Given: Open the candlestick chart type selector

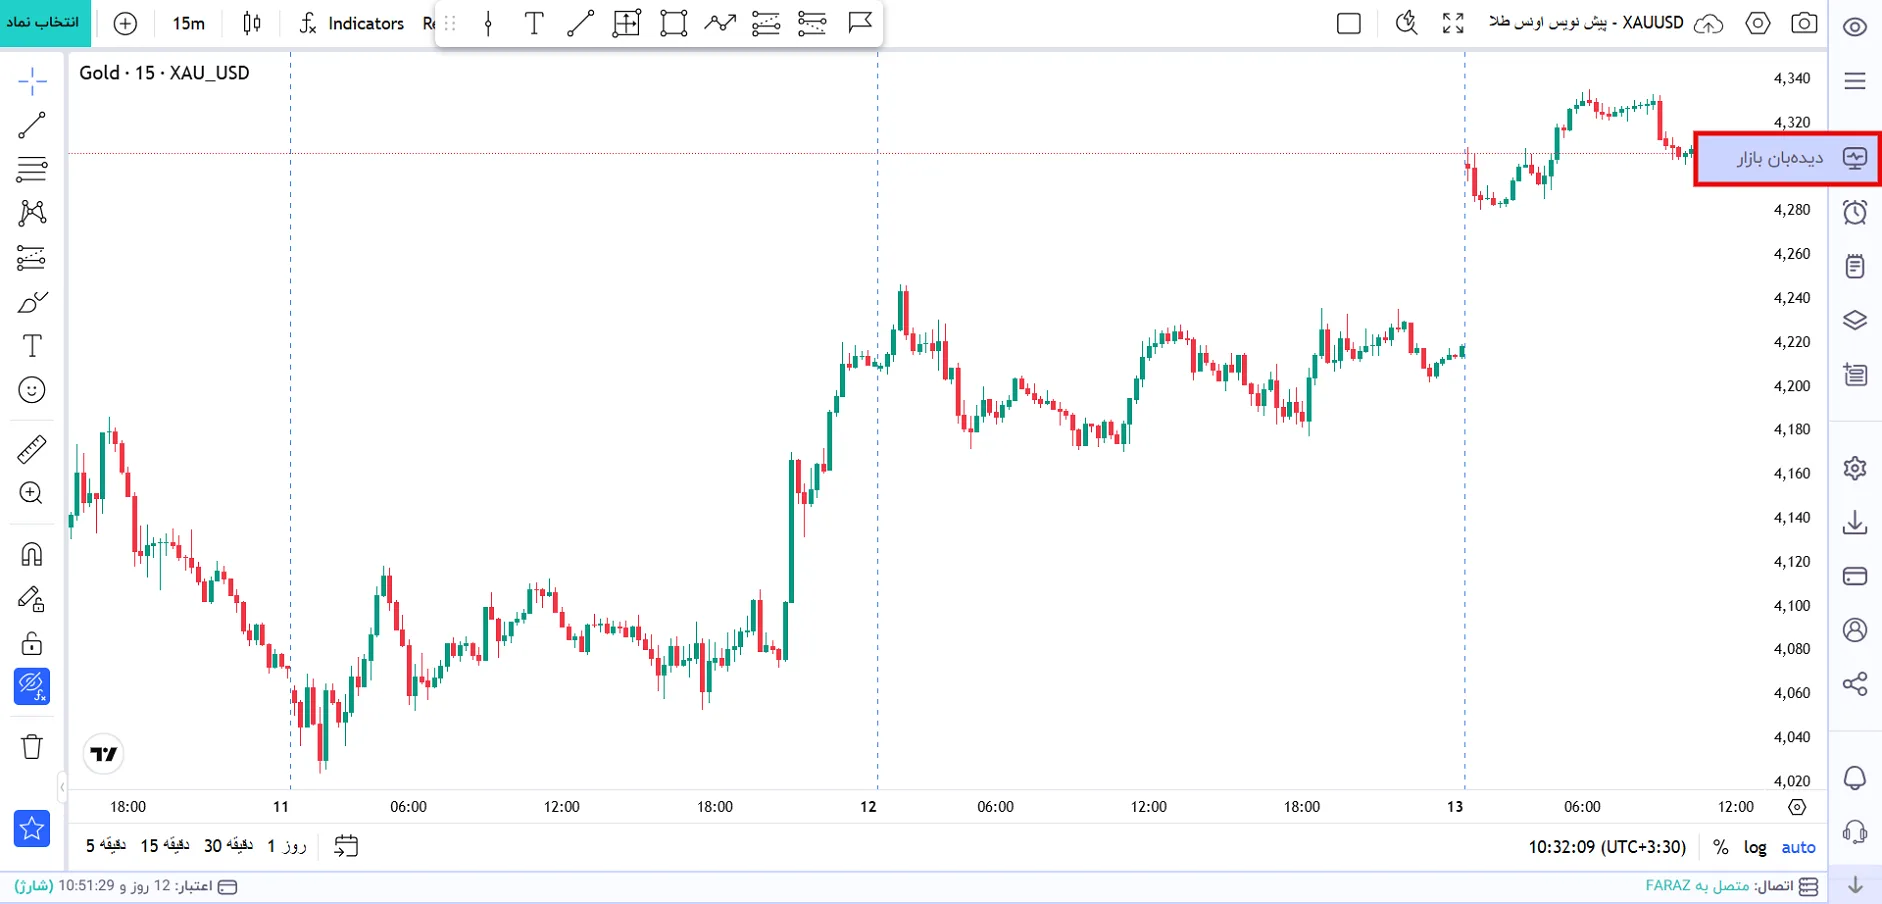Looking at the screenshot, I should 252,23.
